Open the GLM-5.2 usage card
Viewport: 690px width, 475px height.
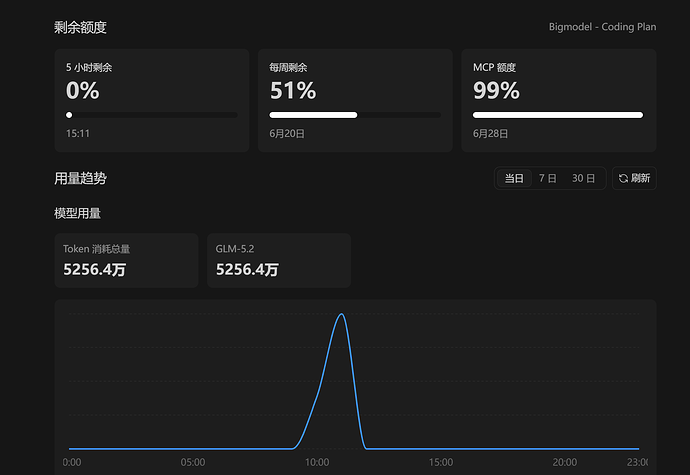coord(279,260)
